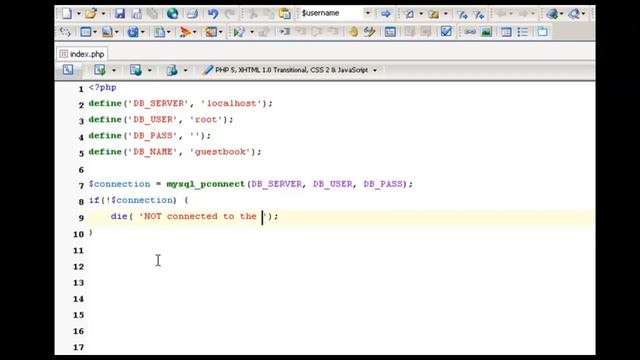Click 'guestbook' string on line 5
640x360 pixels.
[x=220, y=152]
